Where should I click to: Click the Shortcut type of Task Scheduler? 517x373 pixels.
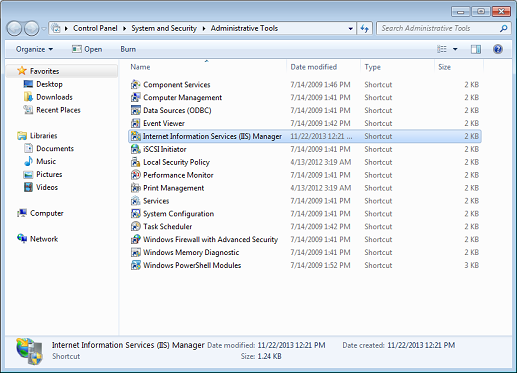tap(378, 227)
